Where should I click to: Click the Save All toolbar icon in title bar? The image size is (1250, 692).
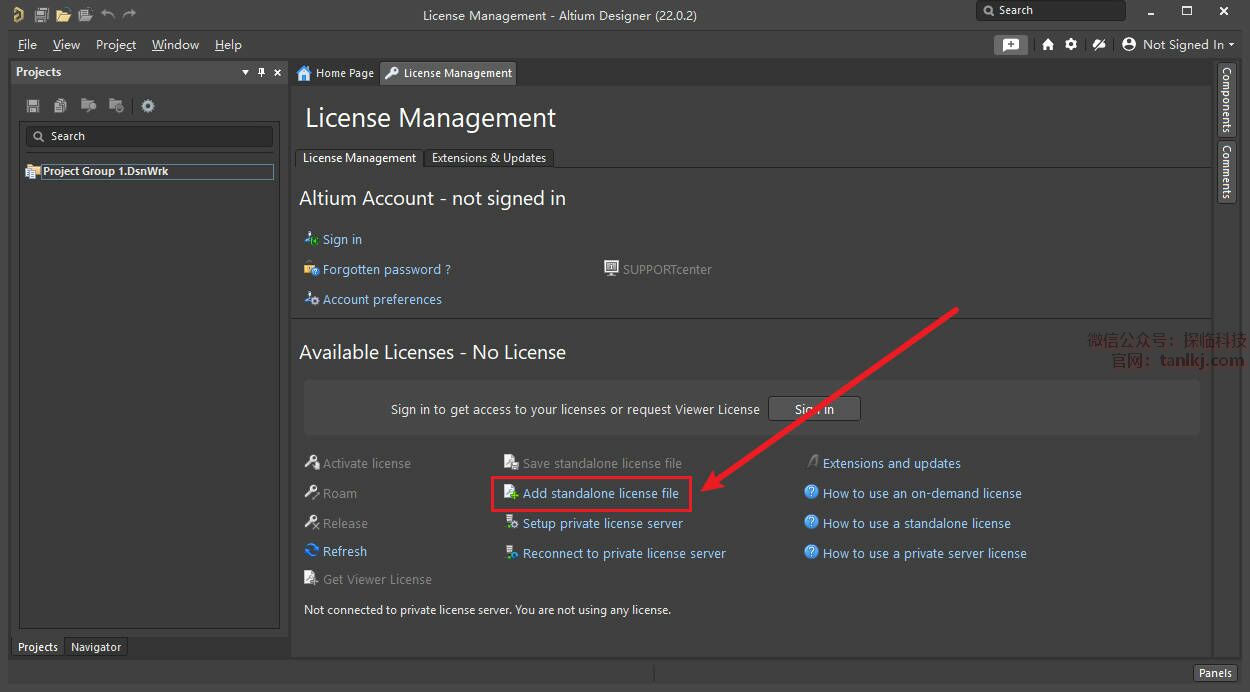[41, 15]
